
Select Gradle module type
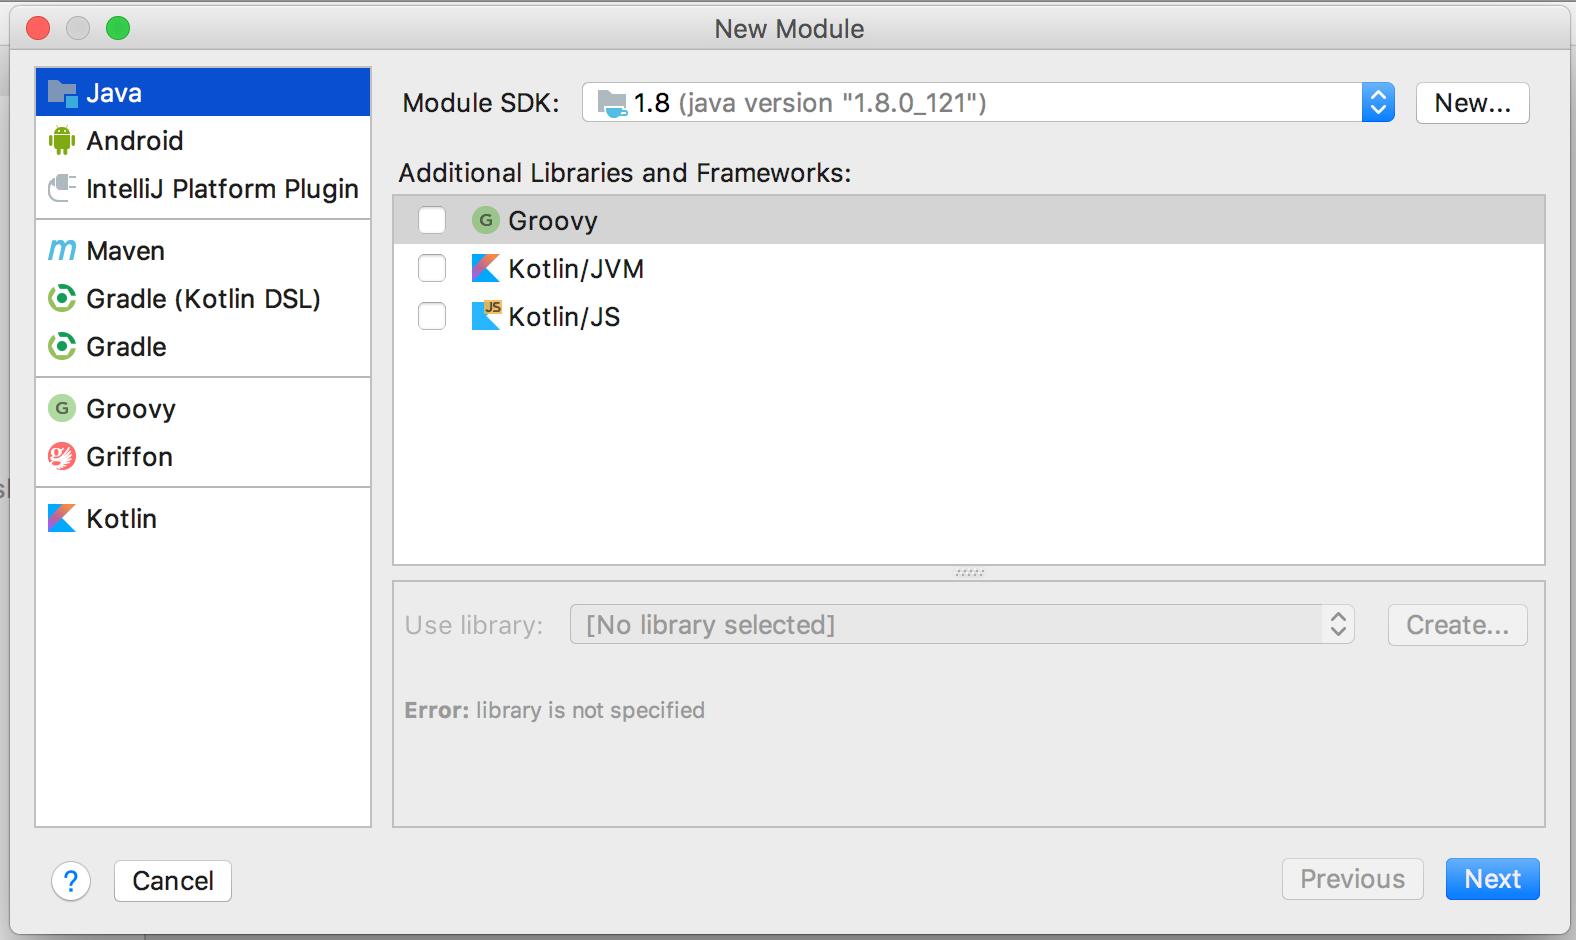click(x=203, y=347)
